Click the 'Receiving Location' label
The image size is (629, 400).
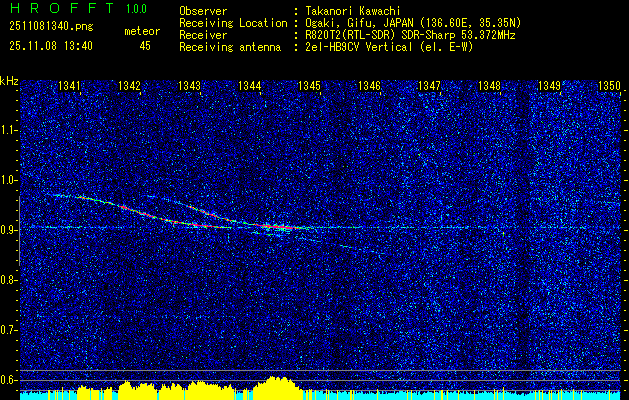coord(233,23)
